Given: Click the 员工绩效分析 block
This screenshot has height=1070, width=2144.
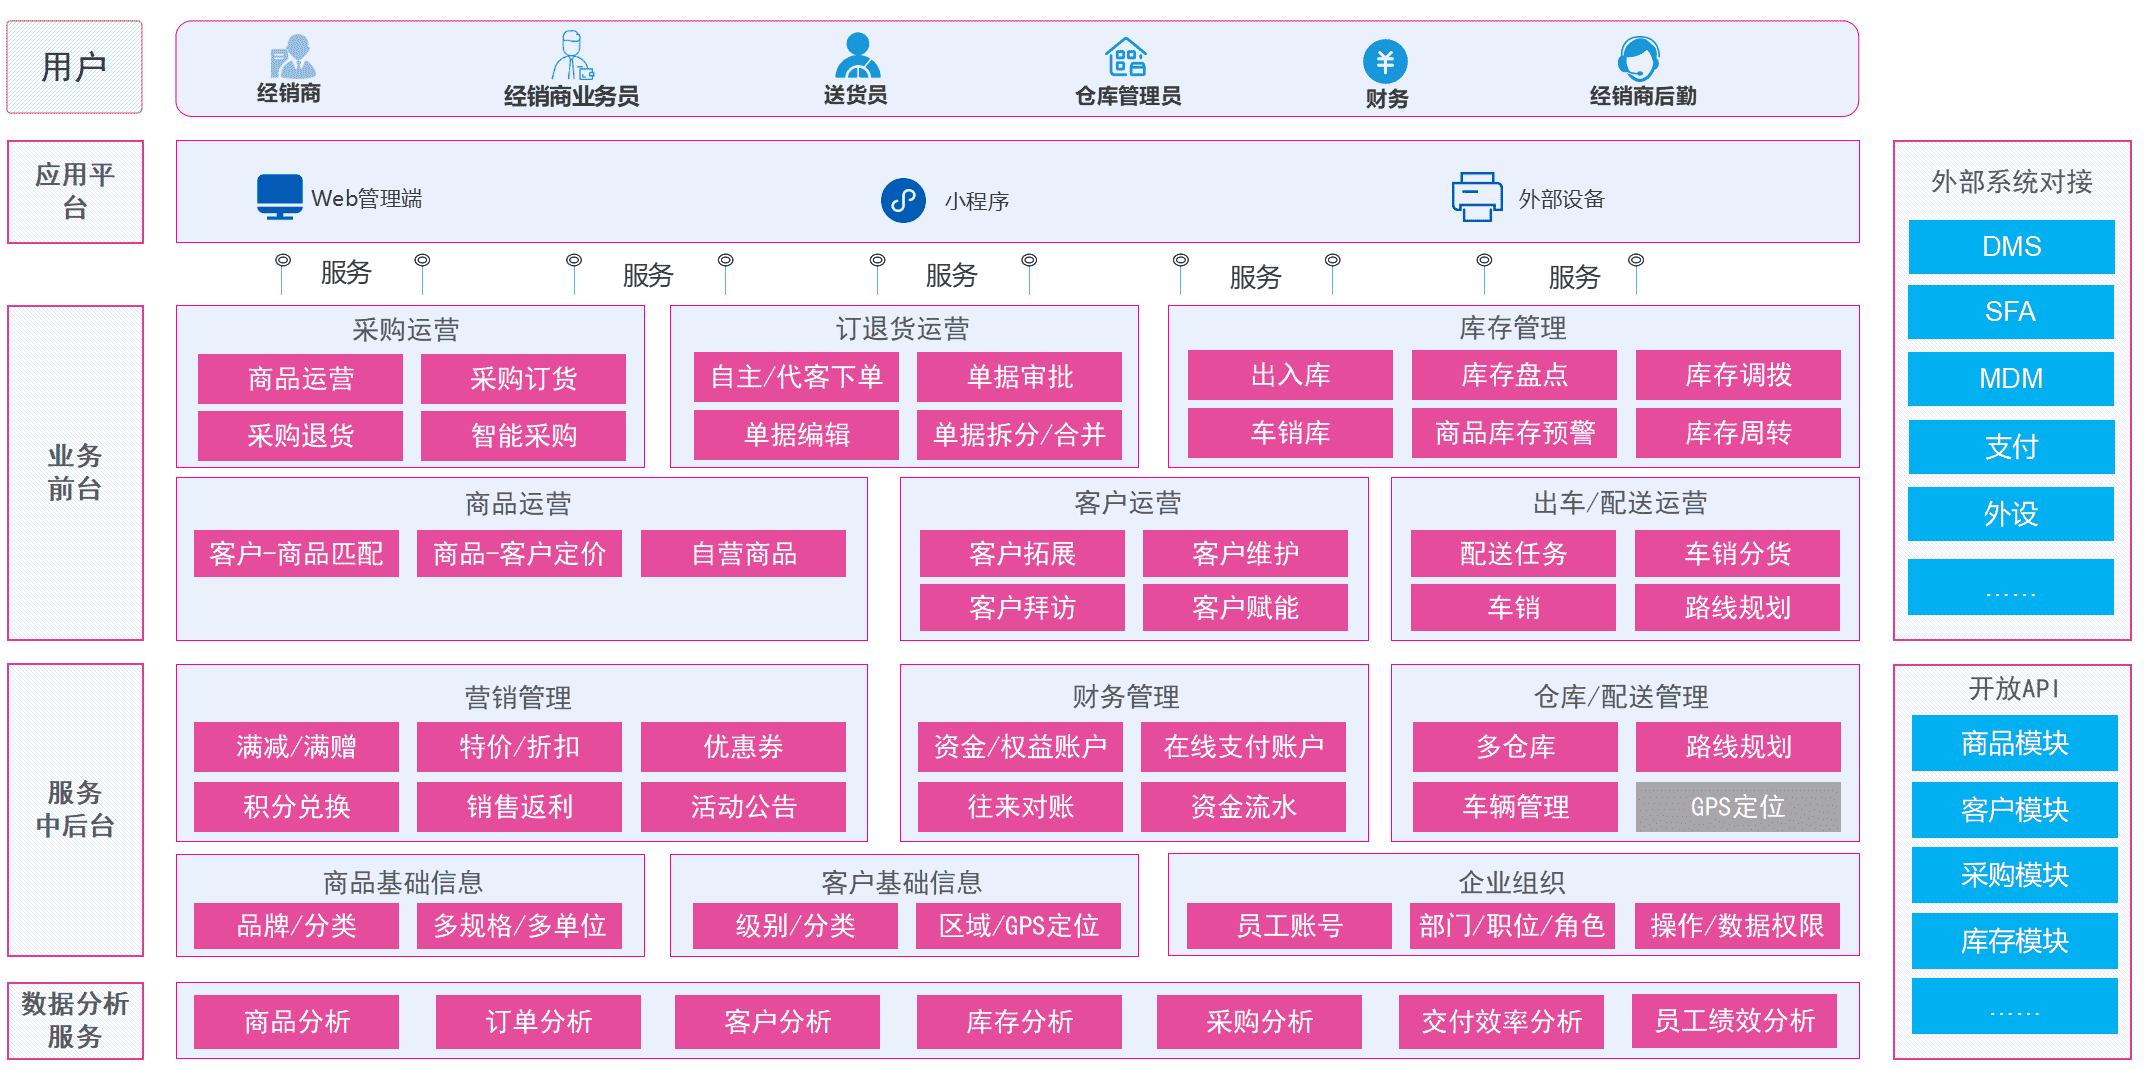Looking at the screenshot, I should 1734,1021.
